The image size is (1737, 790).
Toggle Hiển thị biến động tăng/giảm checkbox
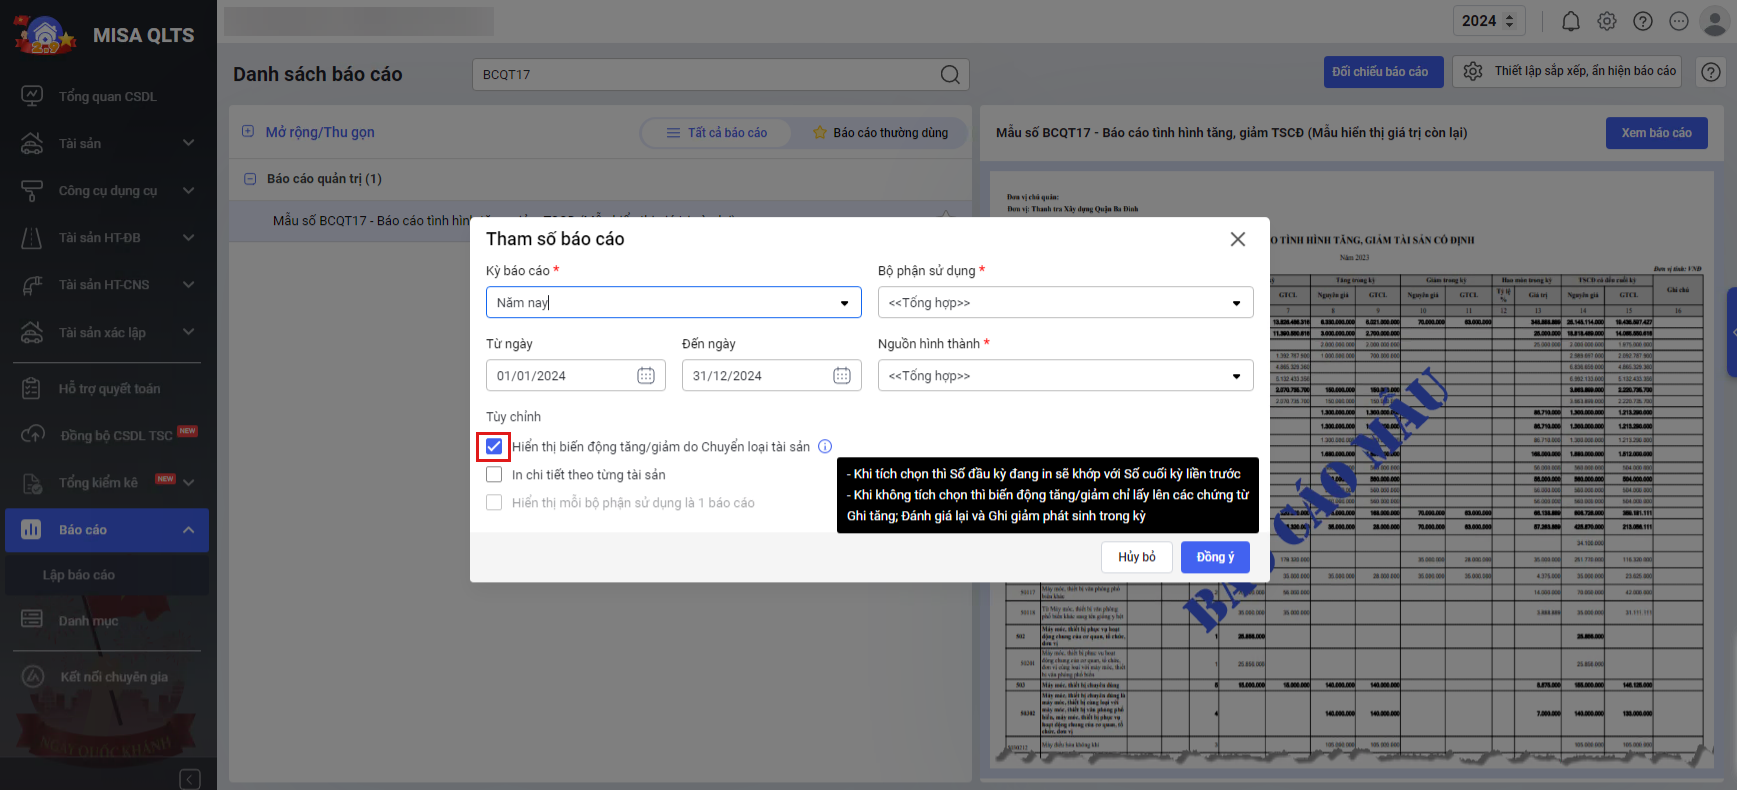[494, 447]
